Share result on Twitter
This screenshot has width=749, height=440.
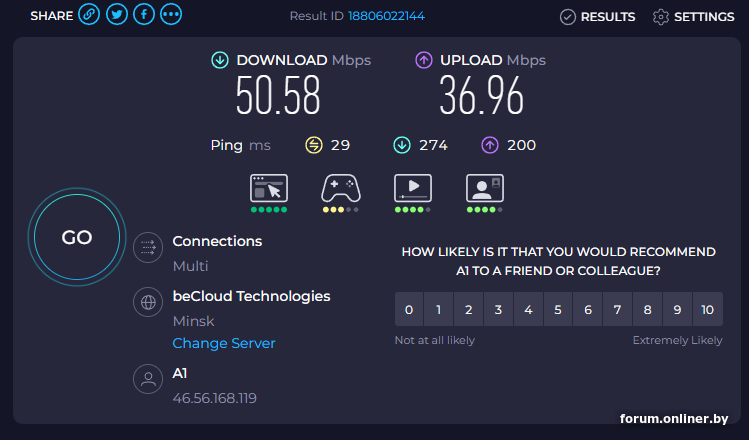pyautogui.click(x=116, y=15)
